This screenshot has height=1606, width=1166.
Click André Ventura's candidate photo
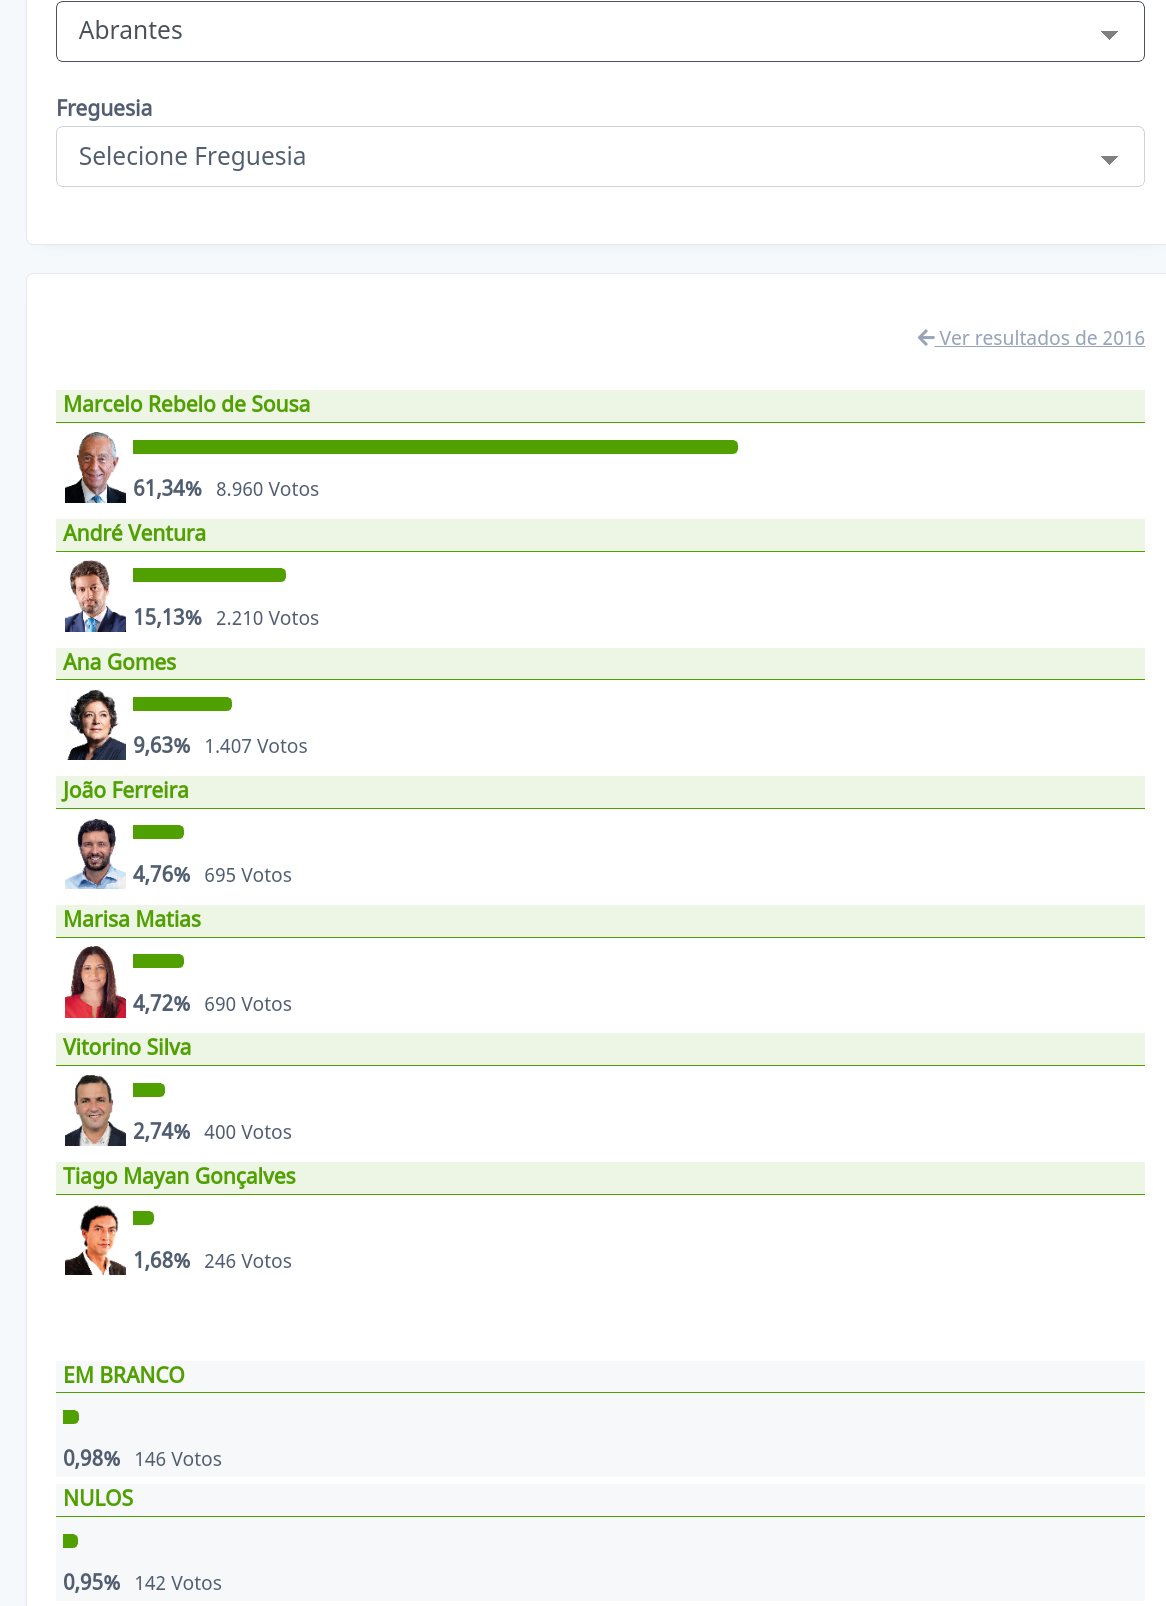(95, 596)
